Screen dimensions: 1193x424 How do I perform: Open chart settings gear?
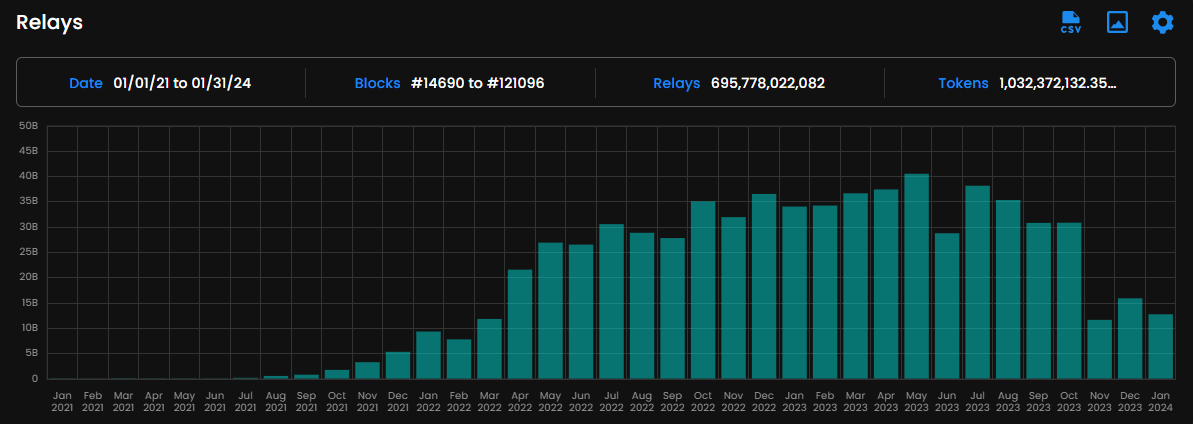click(1163, 22)
